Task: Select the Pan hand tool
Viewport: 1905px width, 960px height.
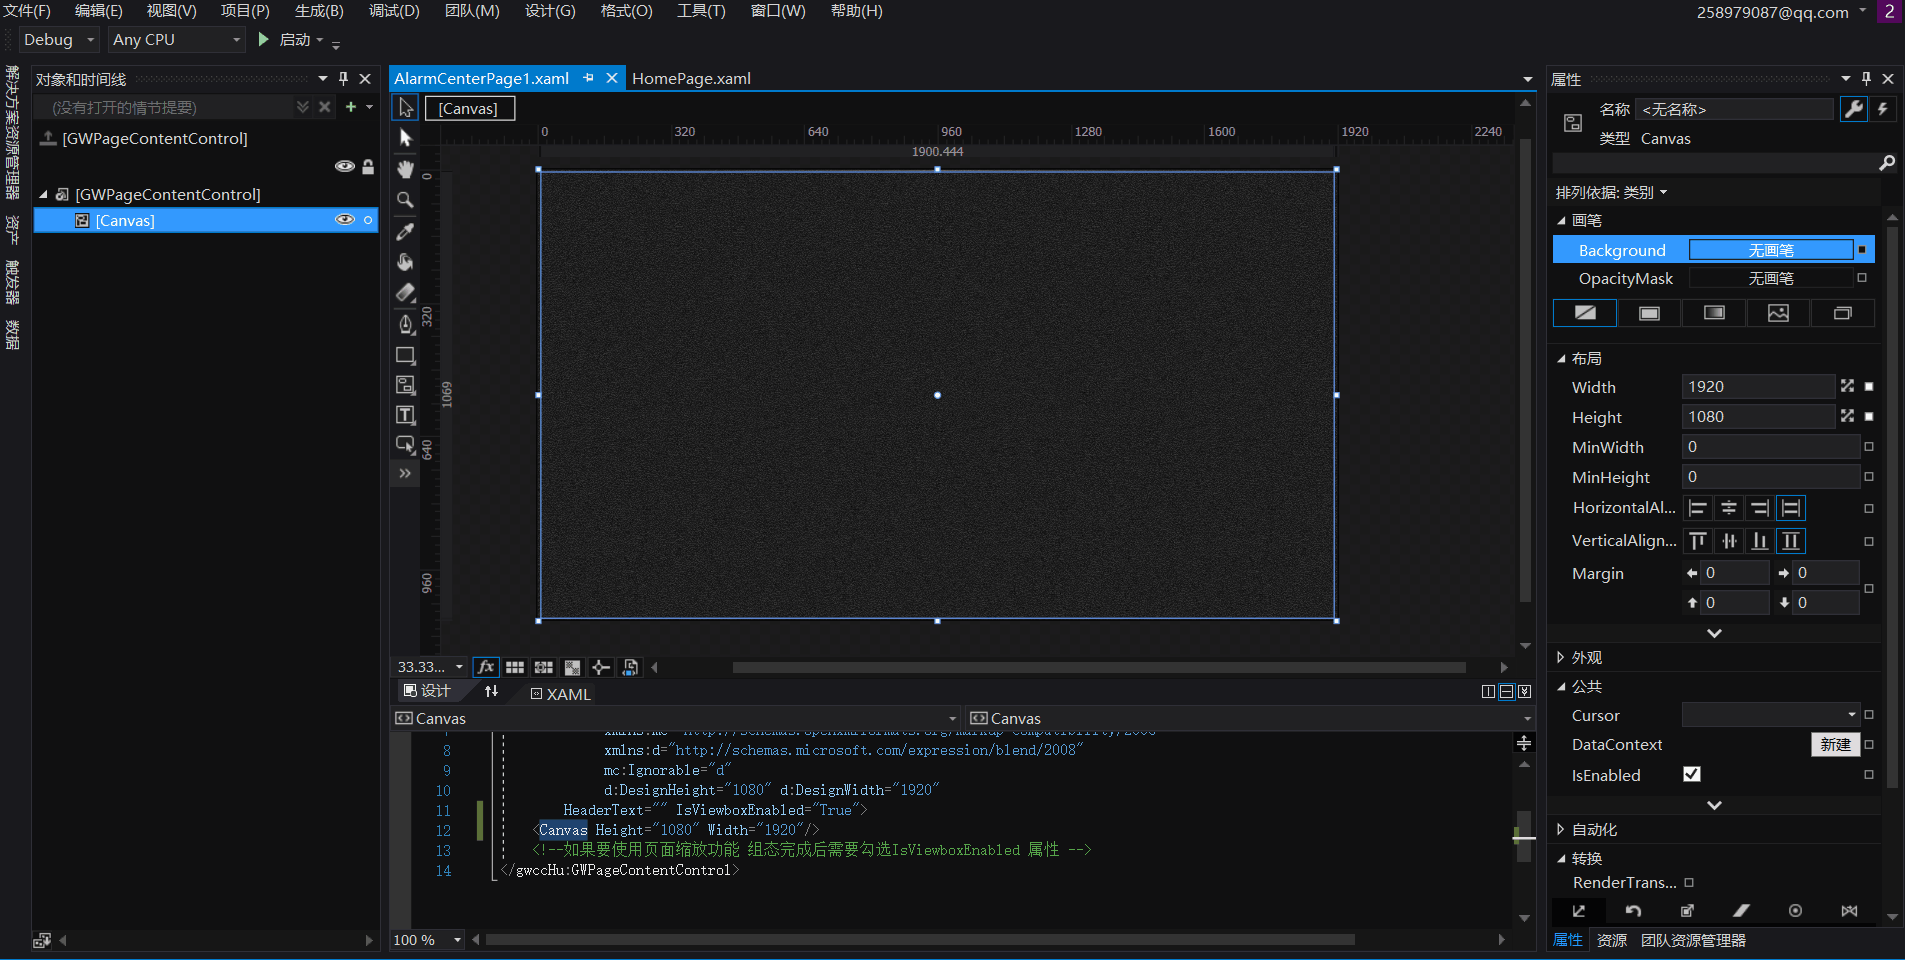Action: [405, 169]
